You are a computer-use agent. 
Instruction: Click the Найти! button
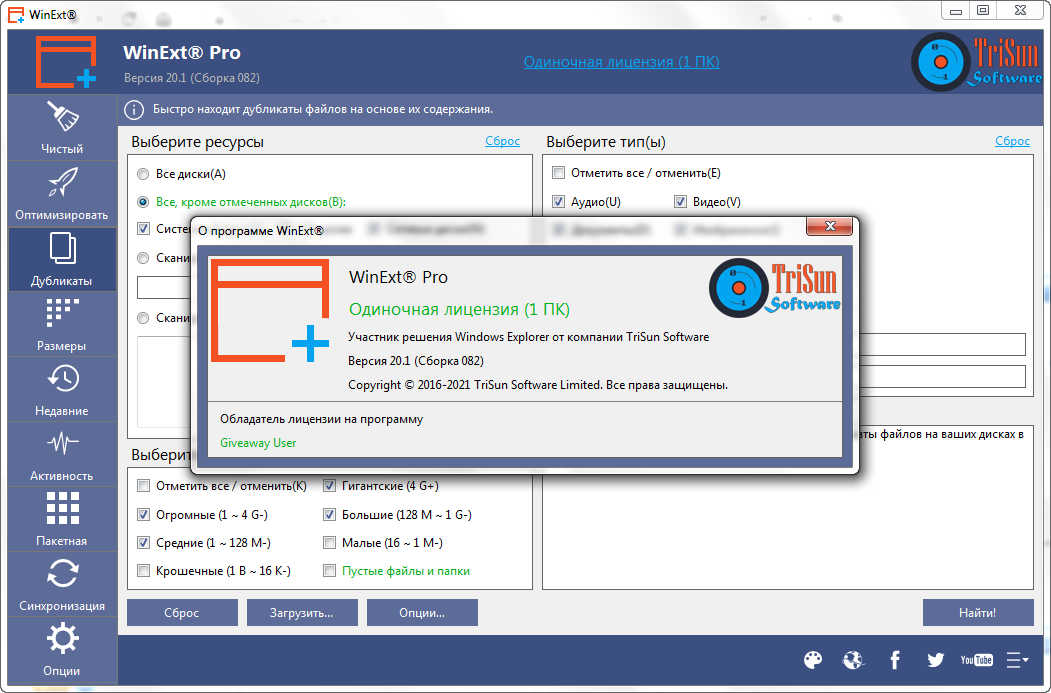pos(977,613)
